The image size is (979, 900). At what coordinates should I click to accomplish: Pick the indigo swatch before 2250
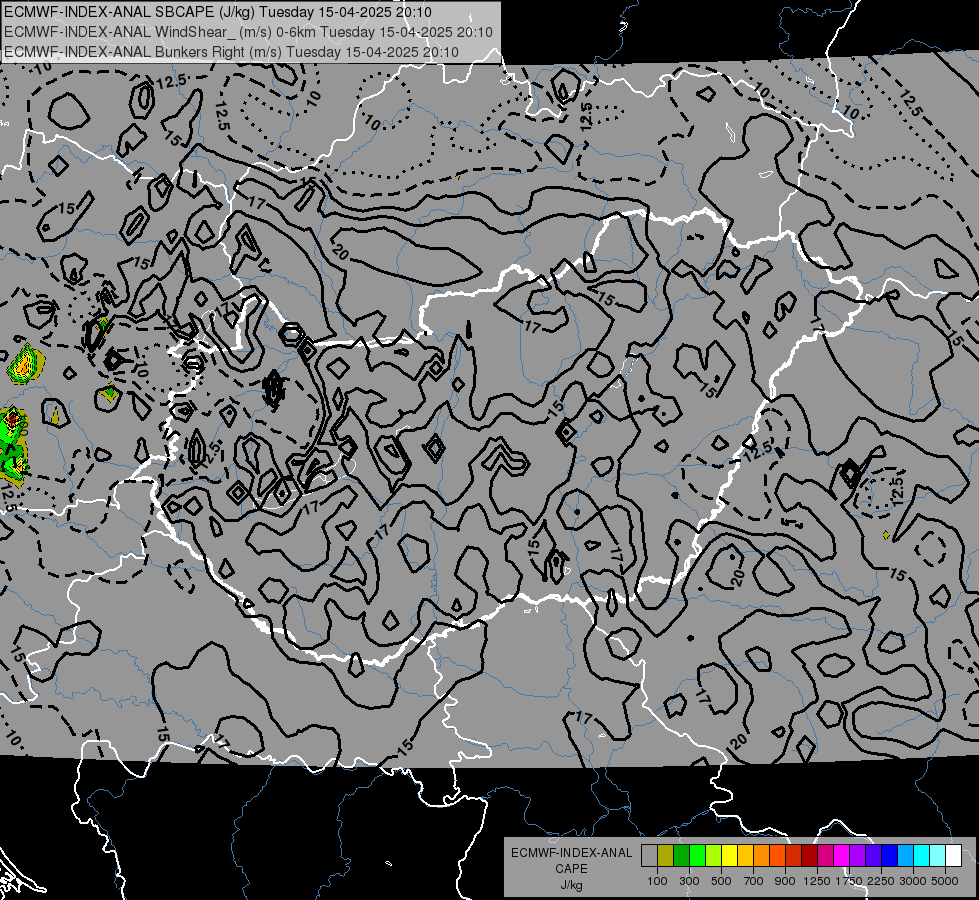pyautogui.click(x=873, y=855)
